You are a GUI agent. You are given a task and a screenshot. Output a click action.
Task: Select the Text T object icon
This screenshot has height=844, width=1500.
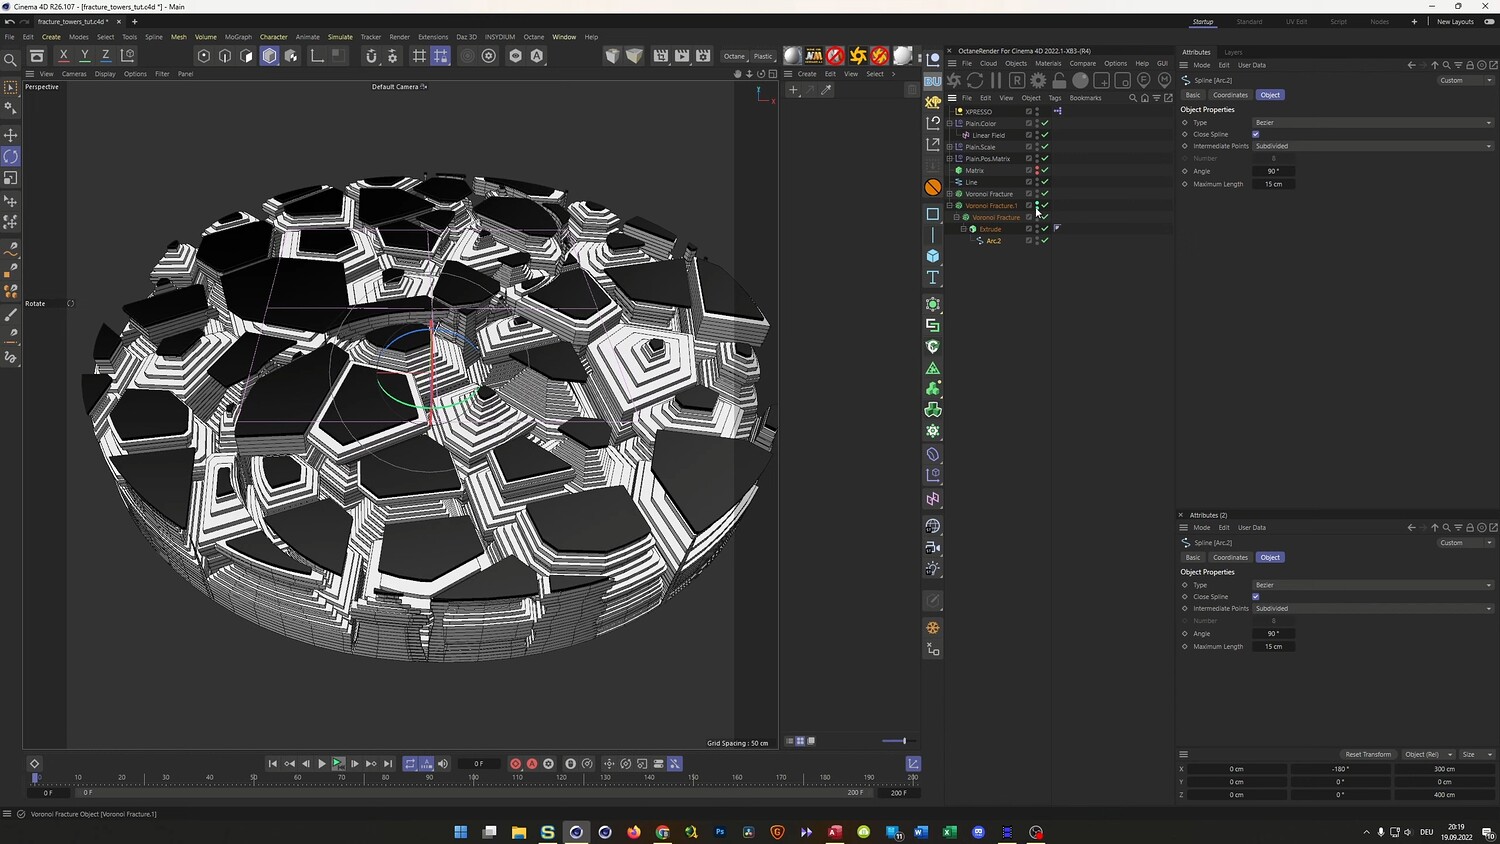tap(933, 277)
